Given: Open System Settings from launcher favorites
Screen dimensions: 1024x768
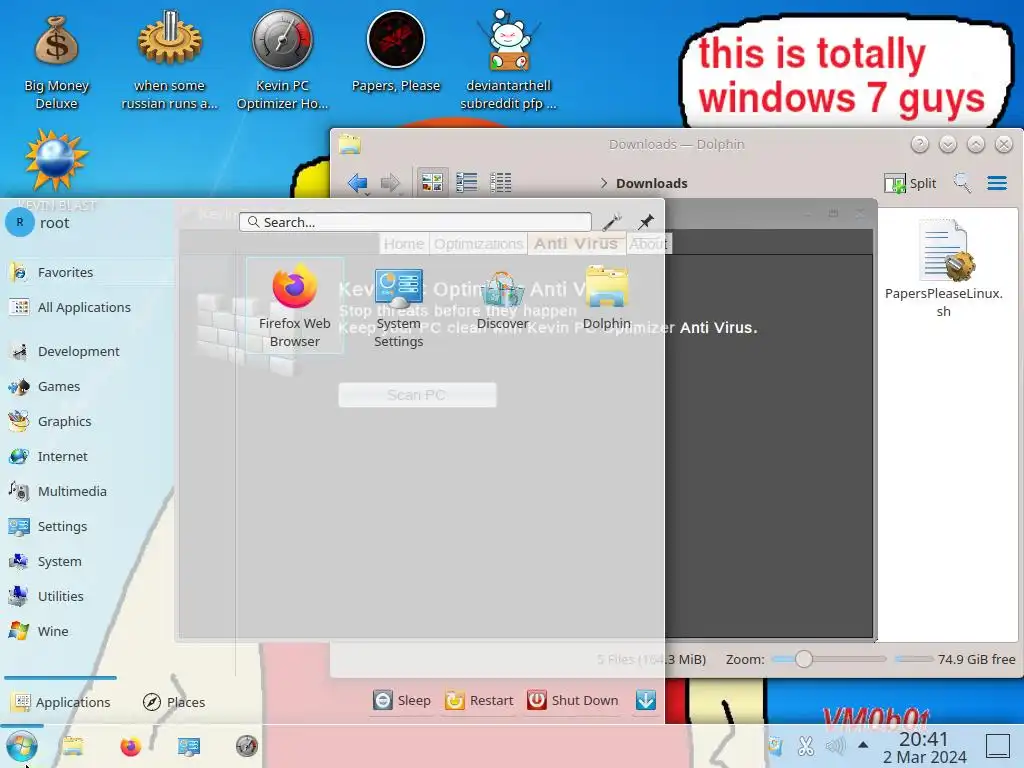Looking at the screenshot, I should click(x=398, y=306).
